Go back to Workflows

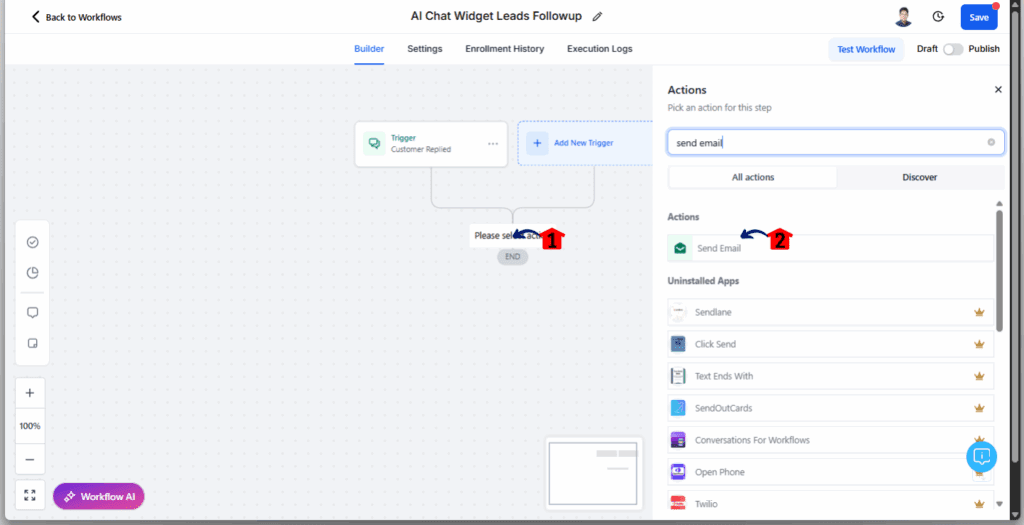point(76,17)
